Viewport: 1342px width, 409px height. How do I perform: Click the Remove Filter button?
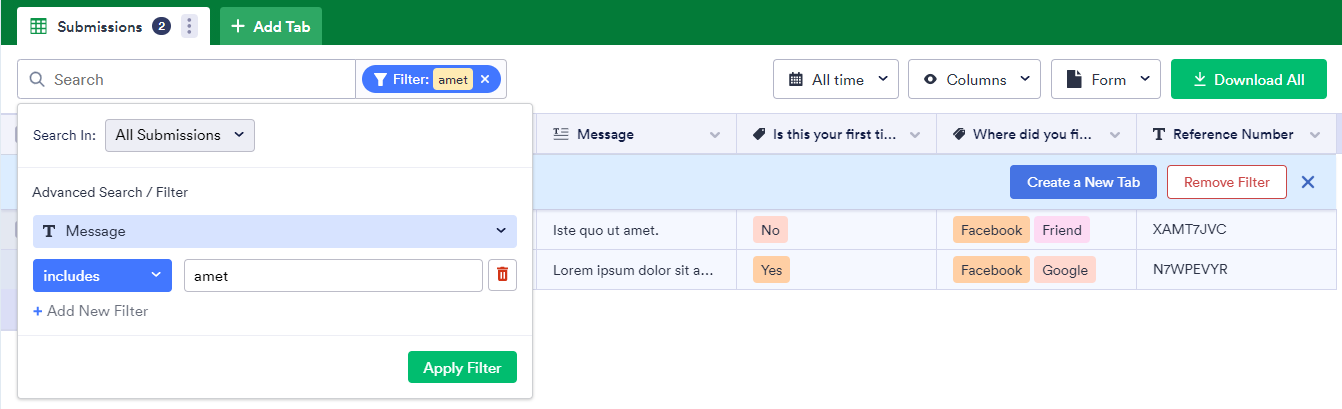(1226, 182)
